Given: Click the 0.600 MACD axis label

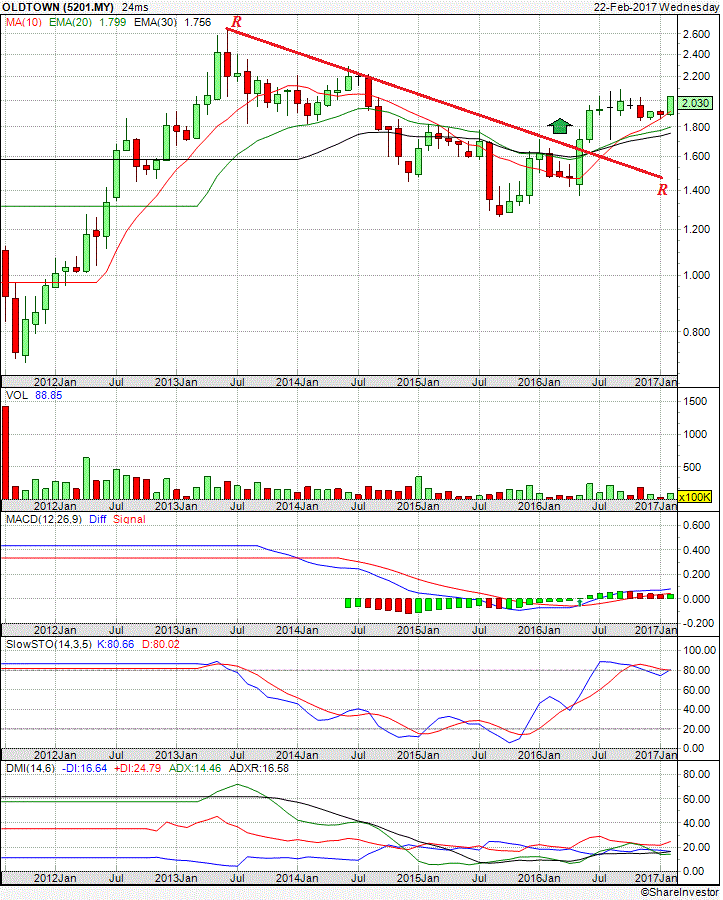Looking at the screenshot, I should pyautogui.click(x=697, y=526).
